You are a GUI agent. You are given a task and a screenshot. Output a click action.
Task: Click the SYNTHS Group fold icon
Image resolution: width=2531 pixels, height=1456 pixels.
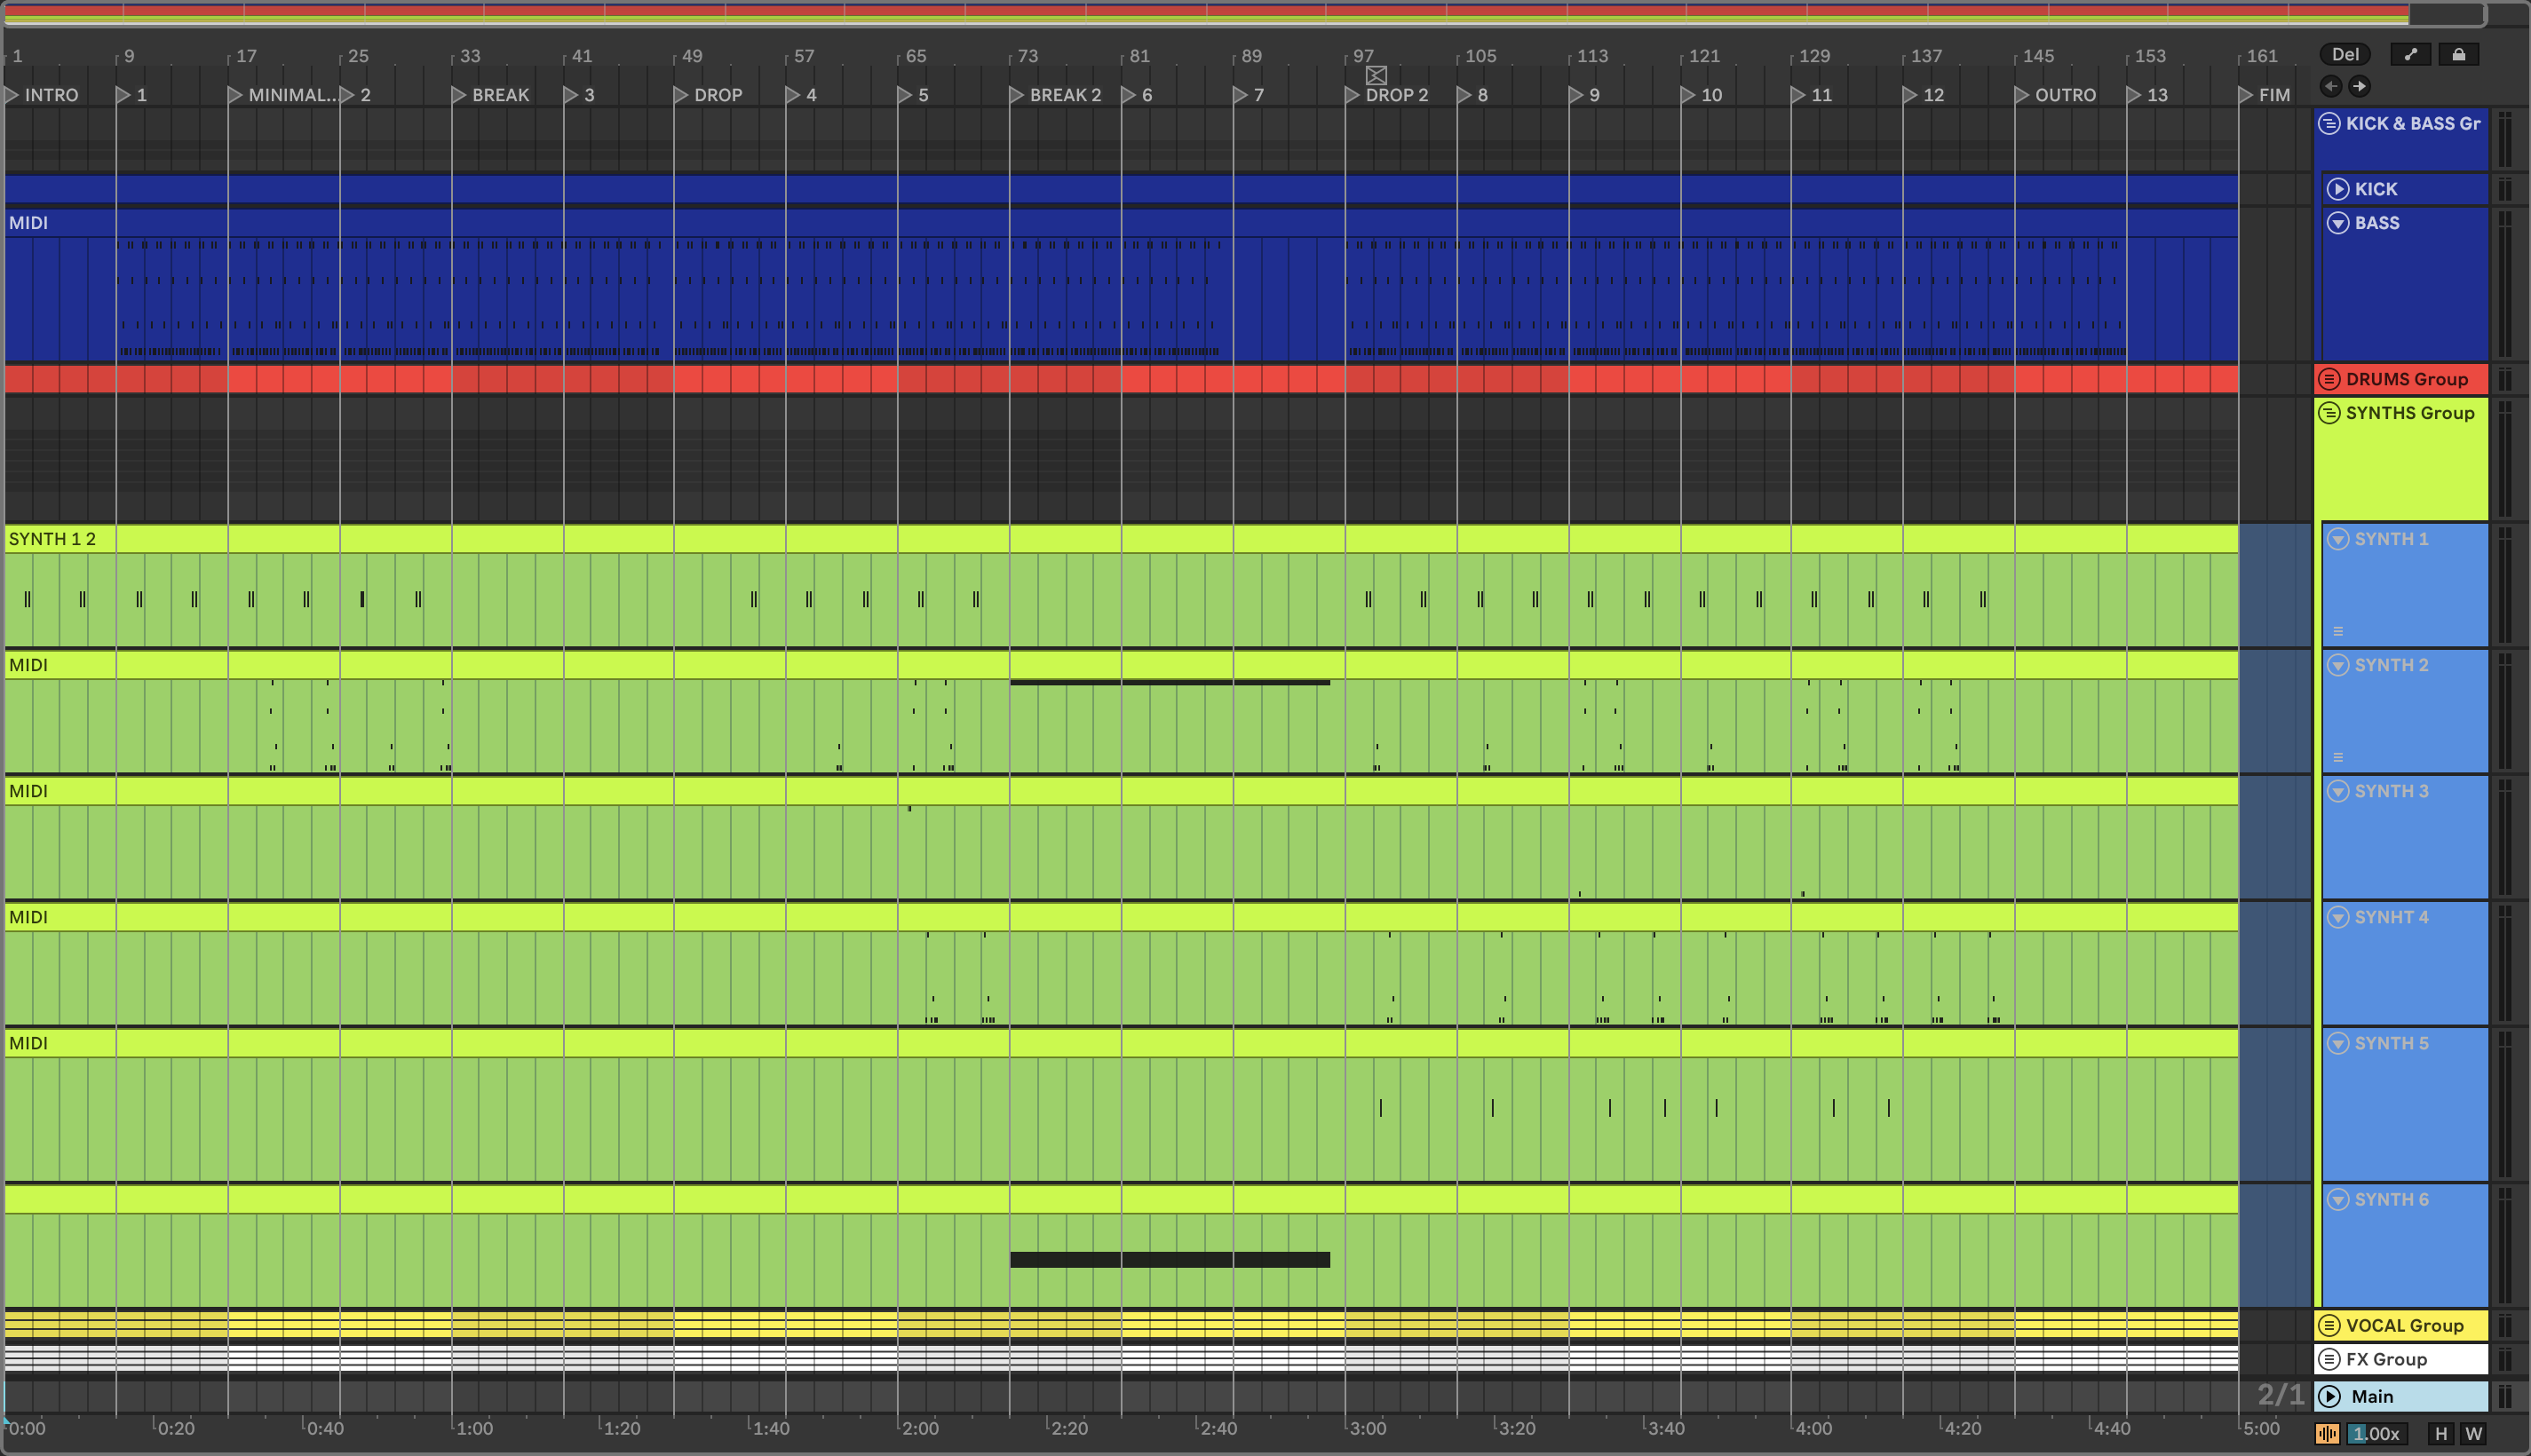(x=2329, y=413)
